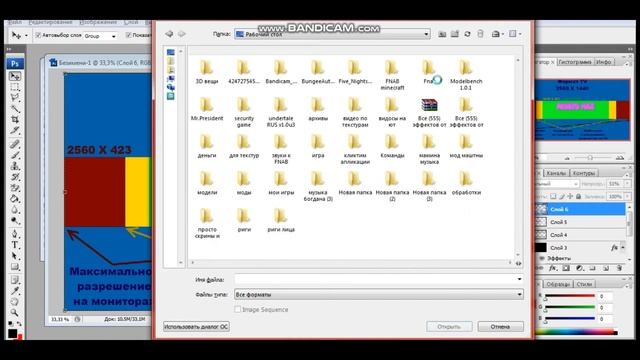Delete layer with trash icon
This screenshot has width=640, height=360.
point(619,268)
